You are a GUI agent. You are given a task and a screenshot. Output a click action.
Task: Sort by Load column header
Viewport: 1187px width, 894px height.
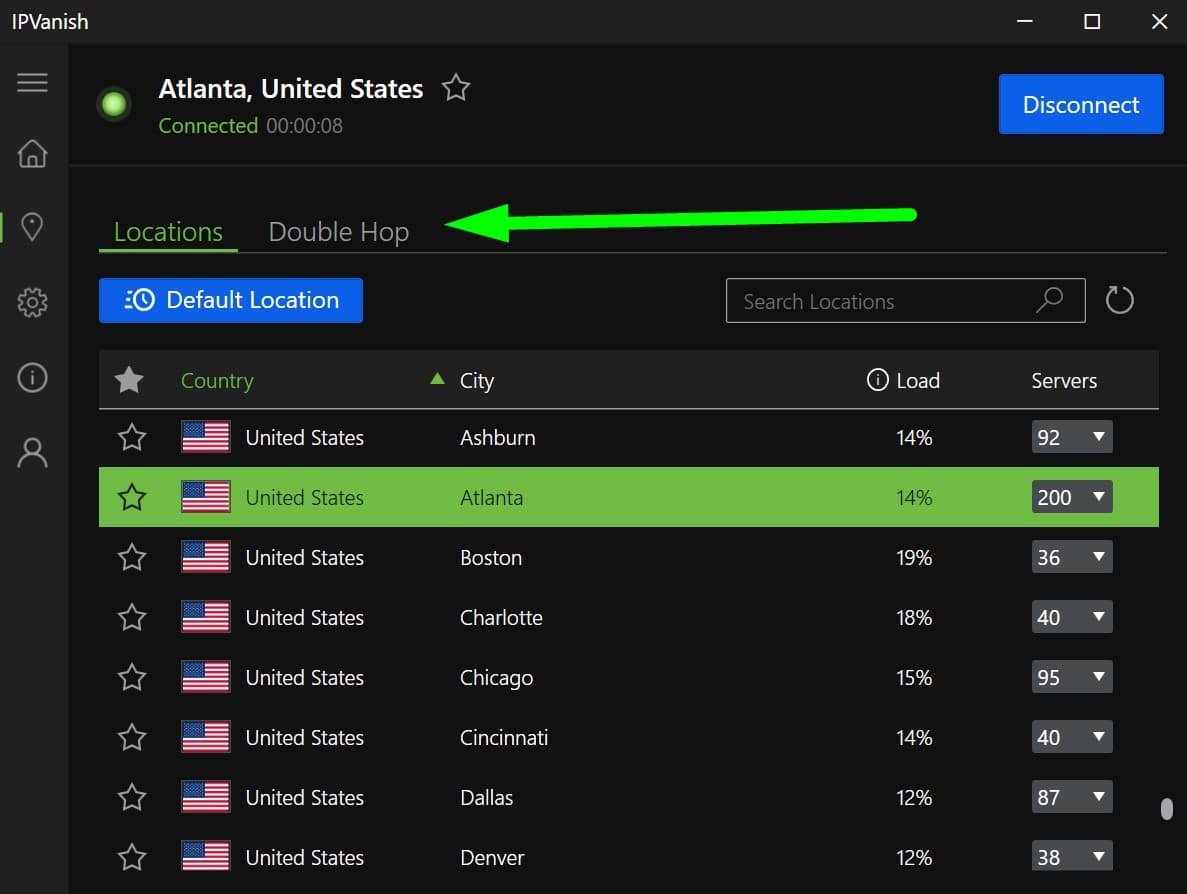[x=918, y=380]
